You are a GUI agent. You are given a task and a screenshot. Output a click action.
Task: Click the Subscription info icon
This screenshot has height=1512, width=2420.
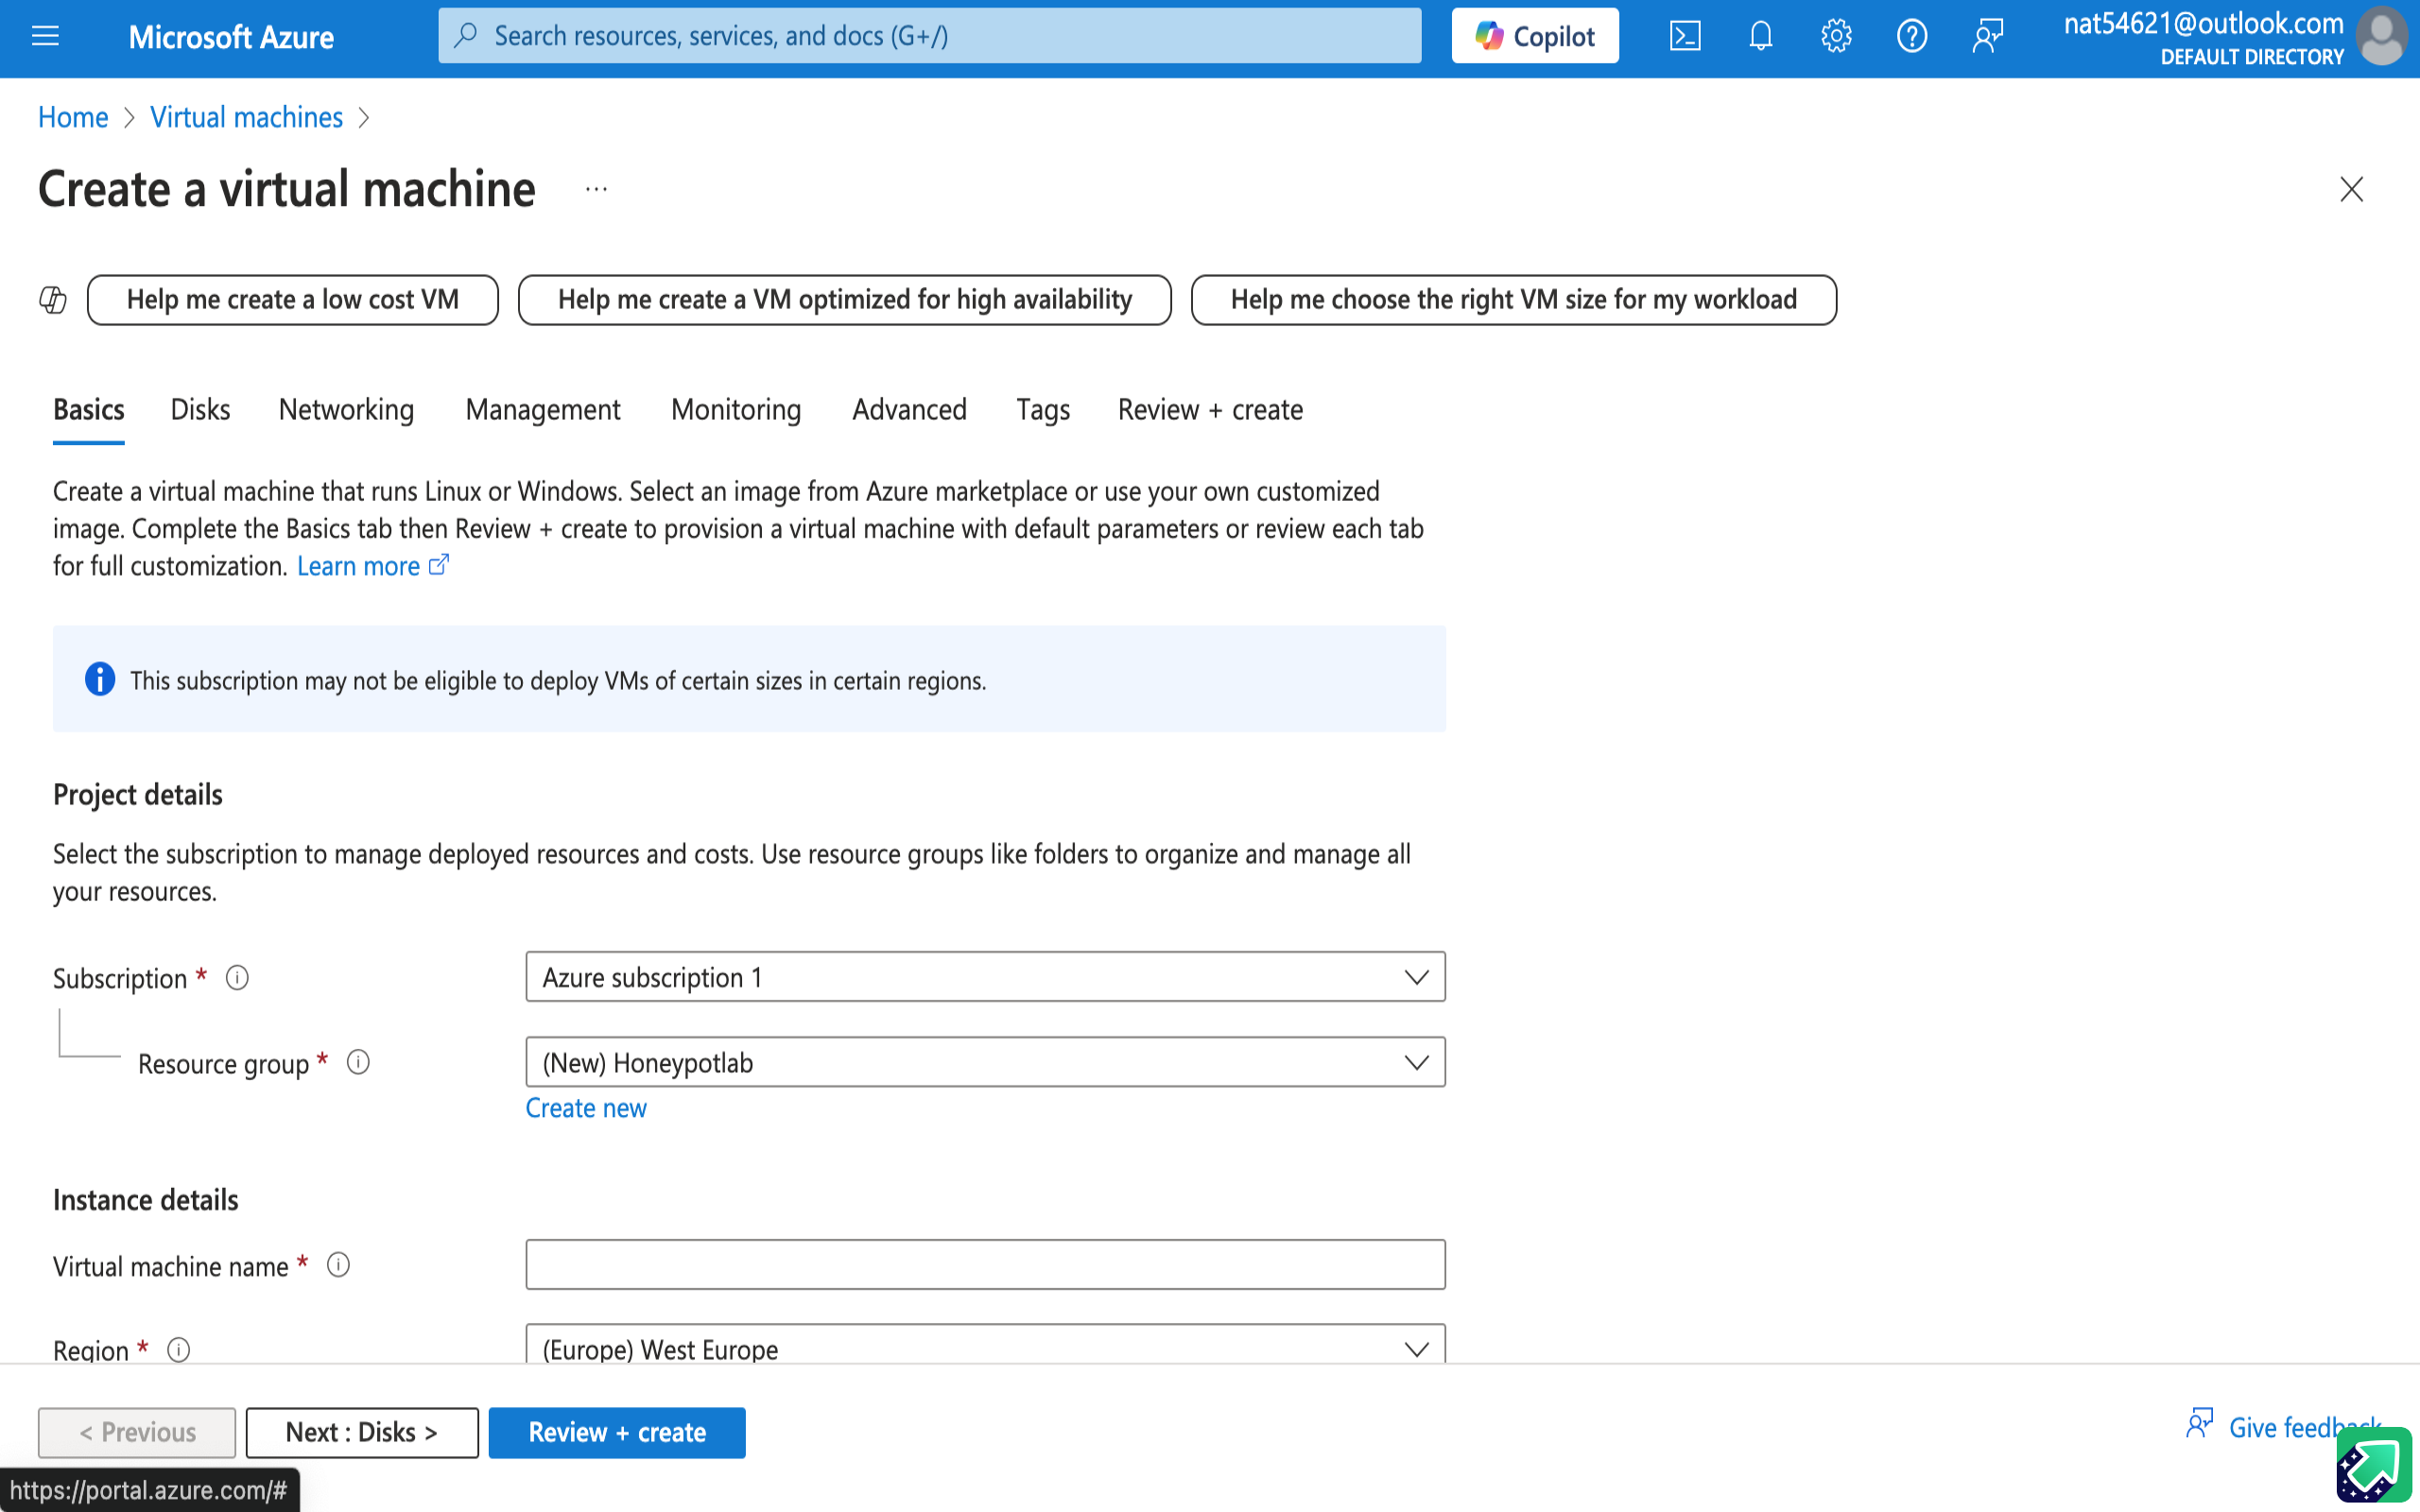click(237, 977)
